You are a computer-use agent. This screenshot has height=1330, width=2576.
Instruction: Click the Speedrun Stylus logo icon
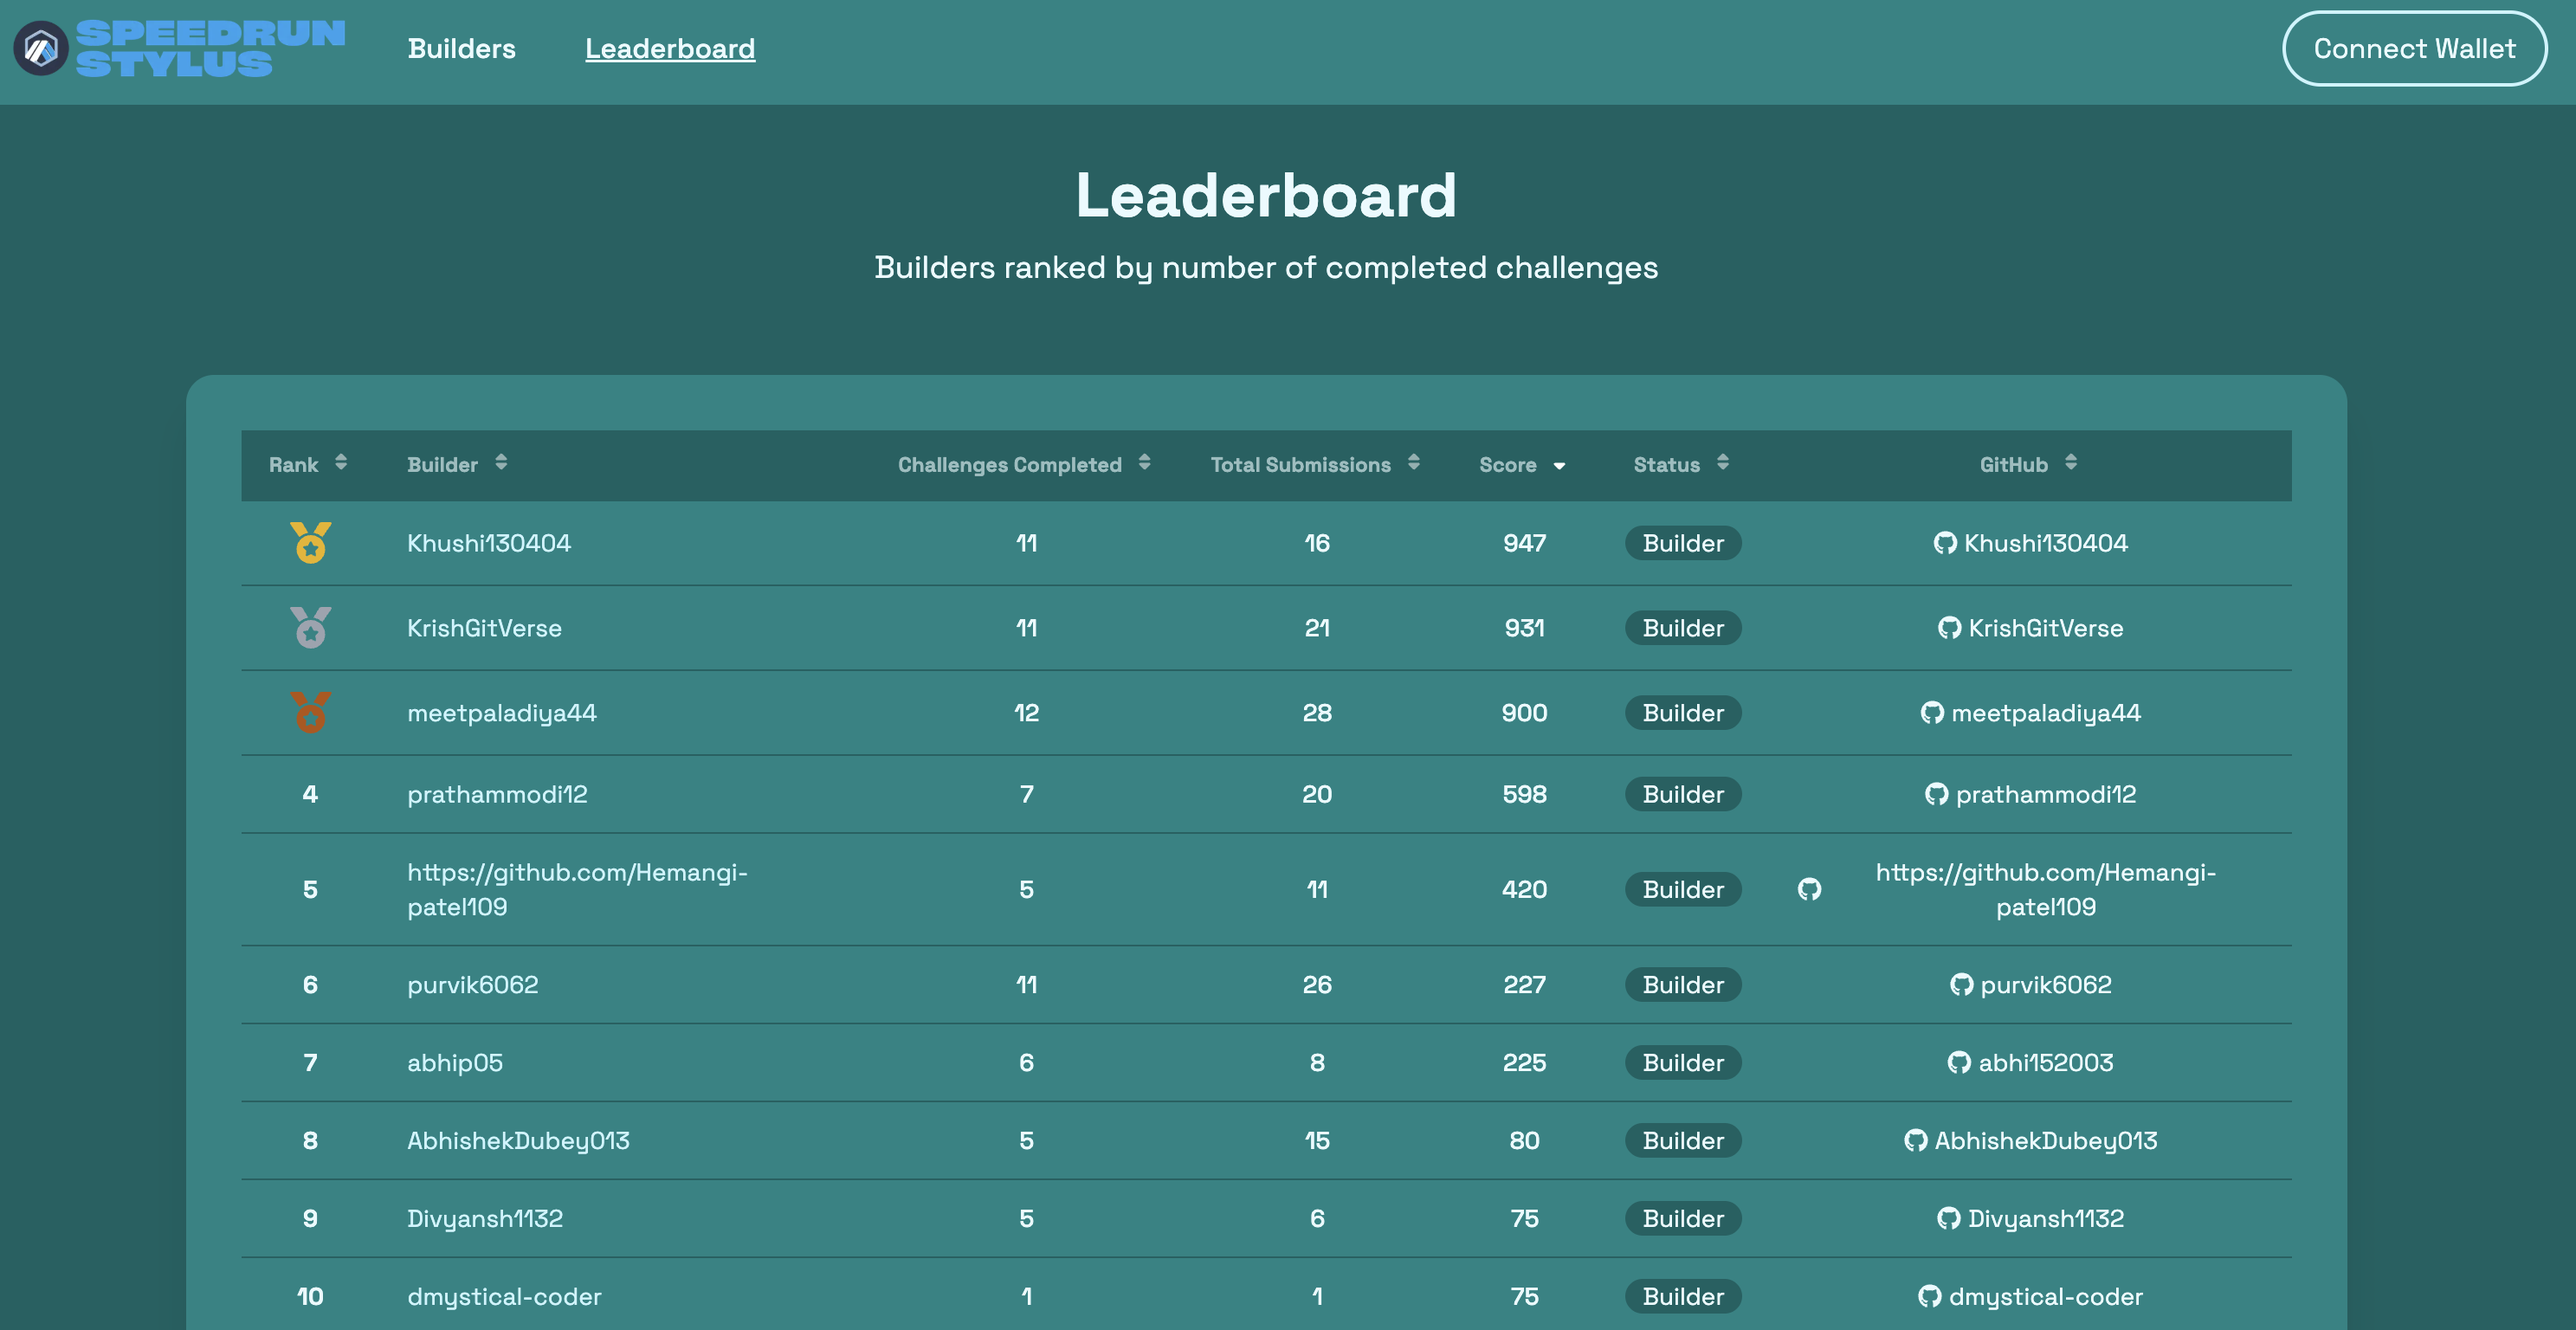(41, 48)
